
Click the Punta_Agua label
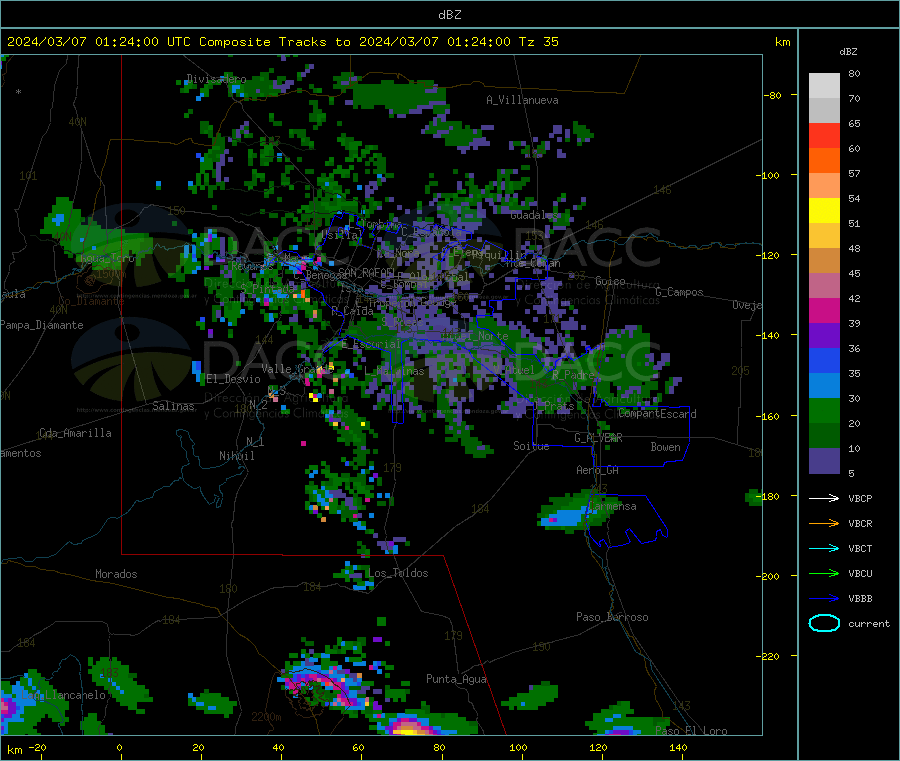click(x=456, y=679)
